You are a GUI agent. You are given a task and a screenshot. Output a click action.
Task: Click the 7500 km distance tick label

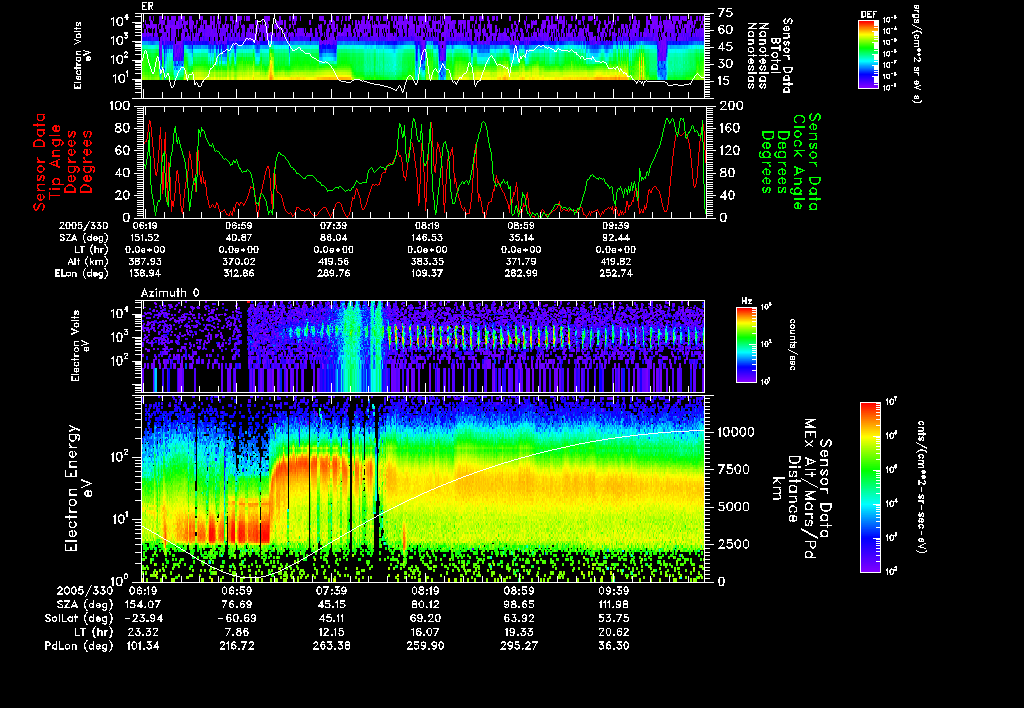tap(734, 469)
